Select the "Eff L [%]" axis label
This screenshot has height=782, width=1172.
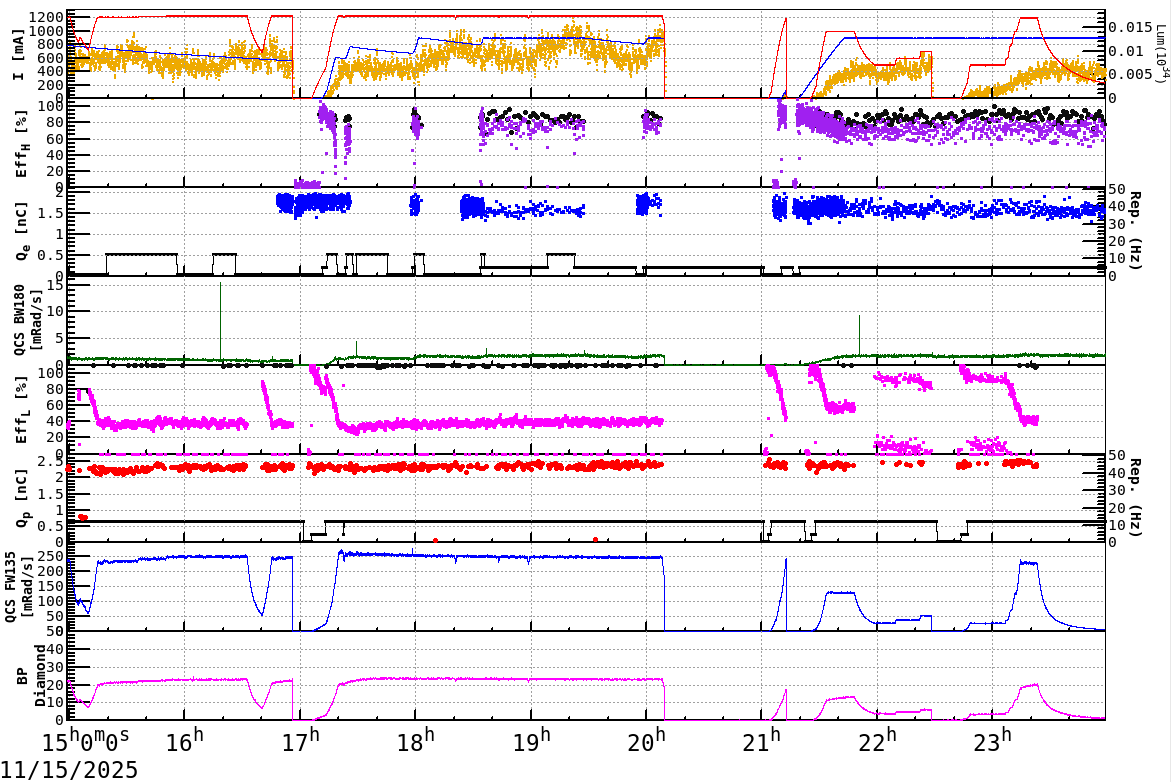point(22,410)
